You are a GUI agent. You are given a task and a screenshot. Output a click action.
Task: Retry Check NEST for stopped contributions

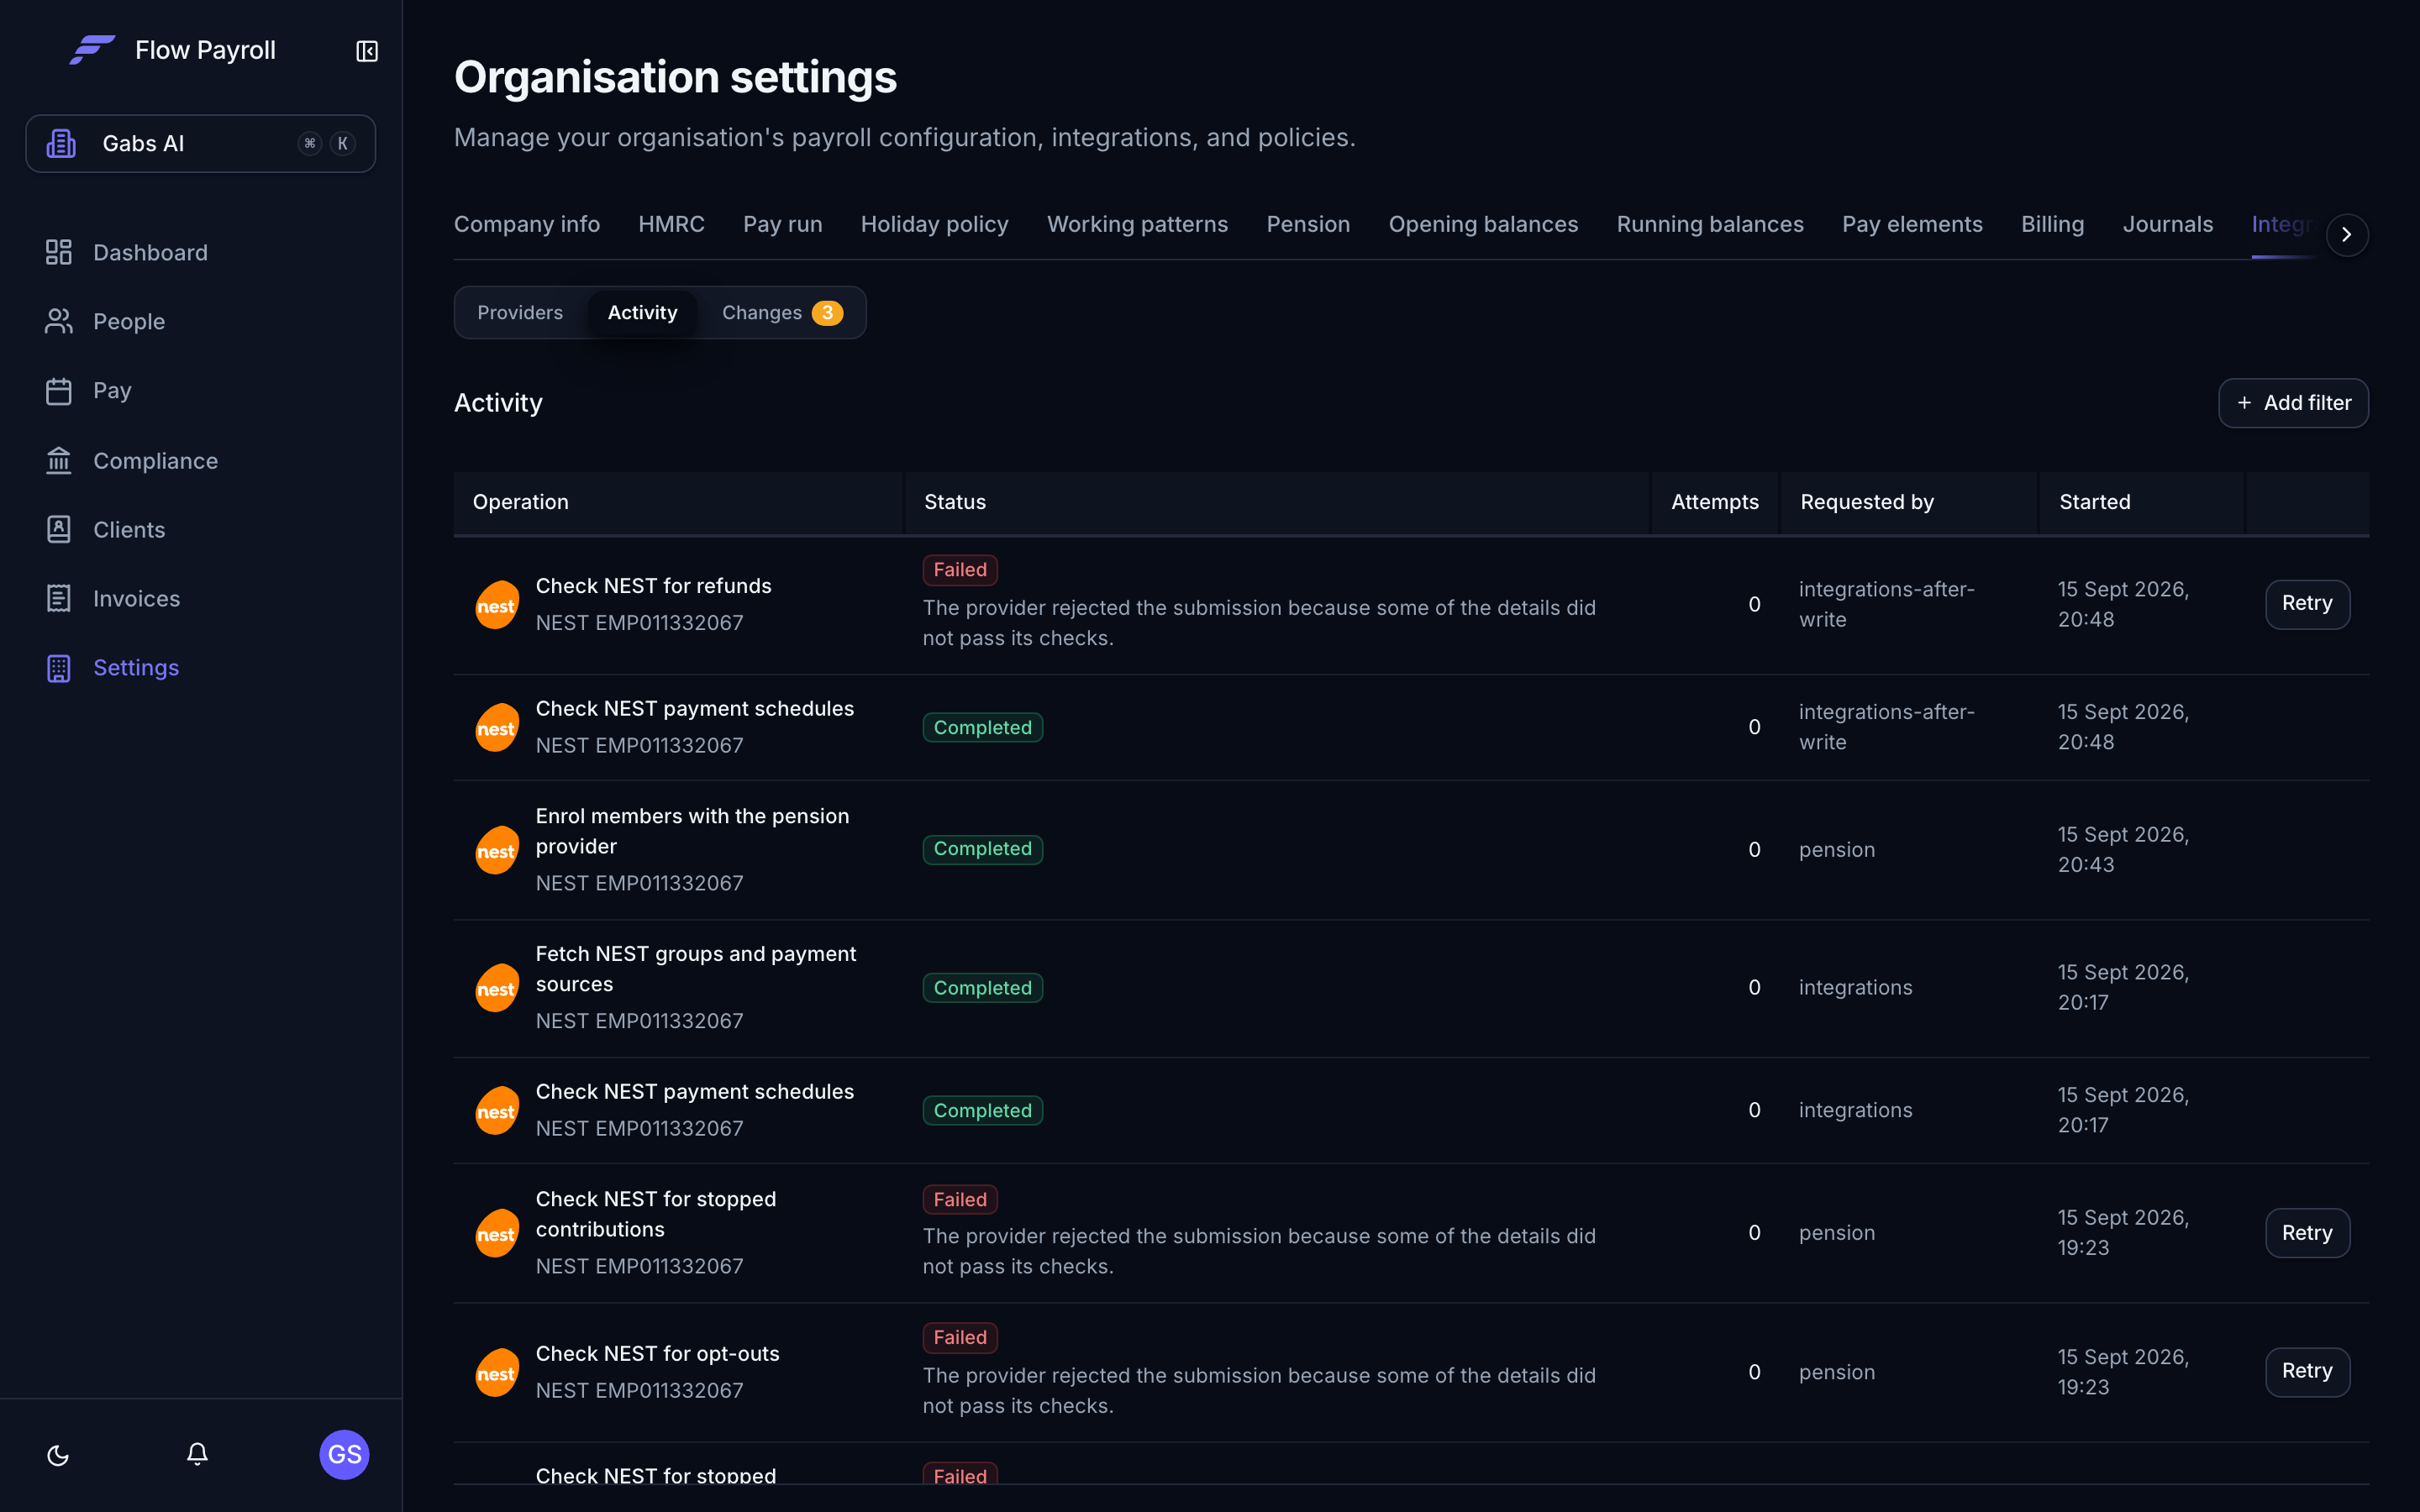click(2307, 1233)
